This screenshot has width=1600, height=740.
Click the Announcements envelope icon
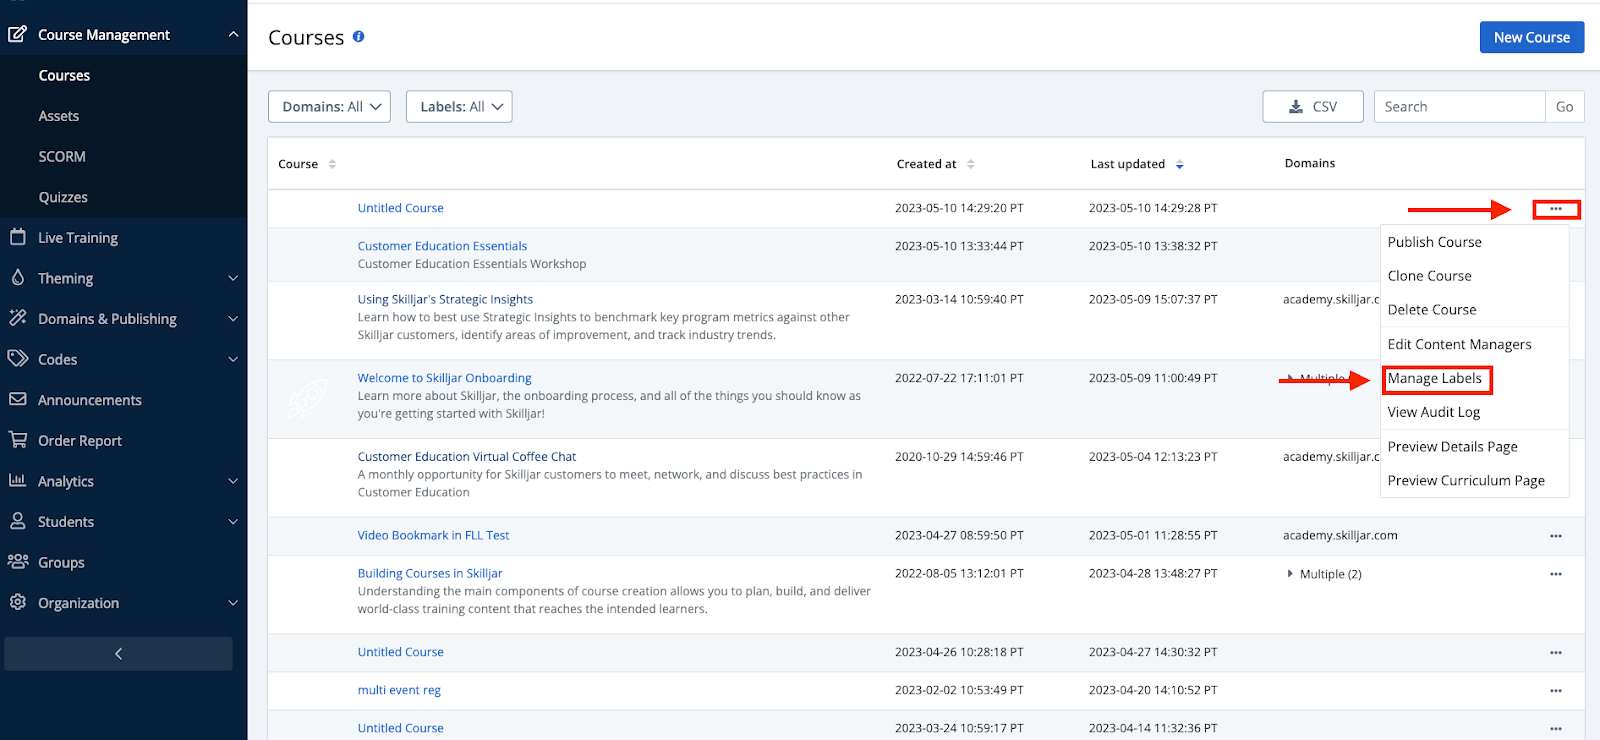[x=18, y=399]
